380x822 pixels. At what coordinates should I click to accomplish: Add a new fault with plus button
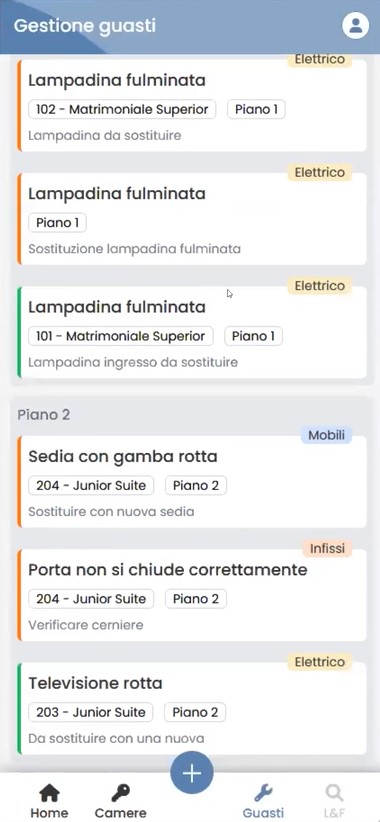192,773
